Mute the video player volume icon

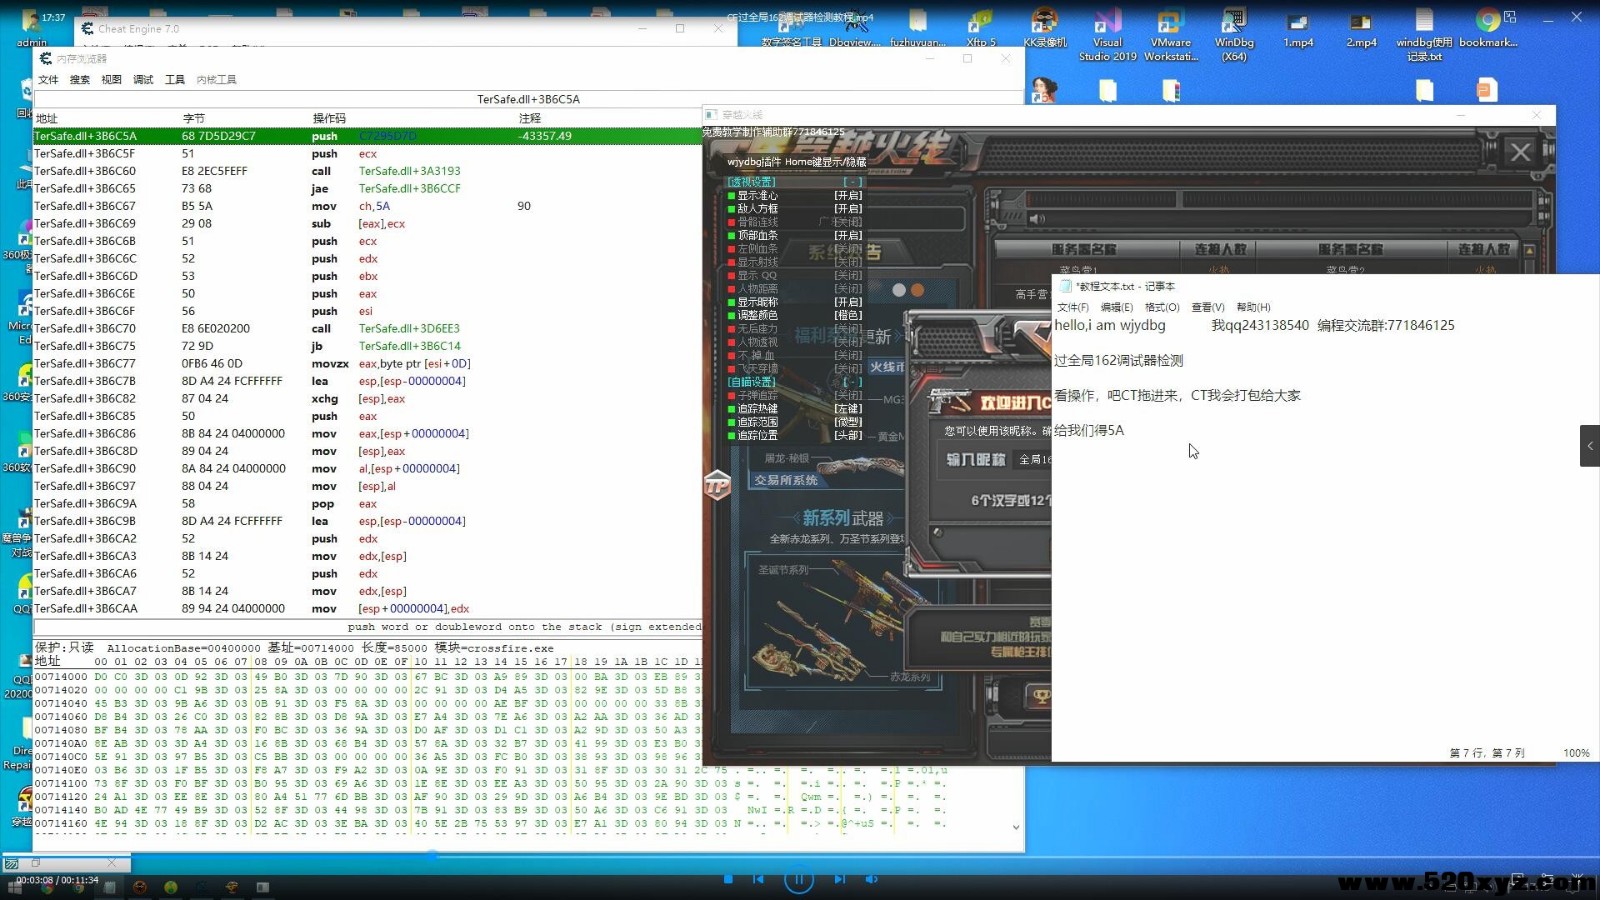click(871, 879)
